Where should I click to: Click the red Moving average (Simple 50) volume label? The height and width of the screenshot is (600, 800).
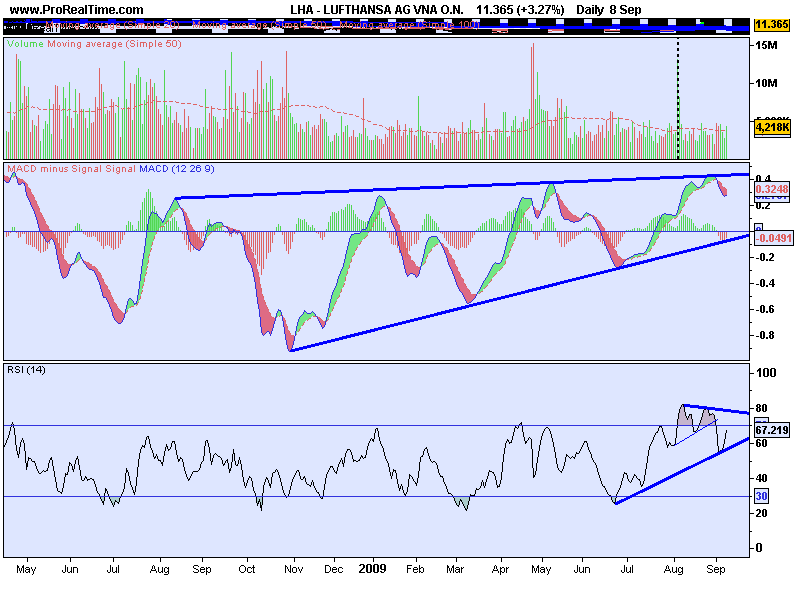(114, 44)
